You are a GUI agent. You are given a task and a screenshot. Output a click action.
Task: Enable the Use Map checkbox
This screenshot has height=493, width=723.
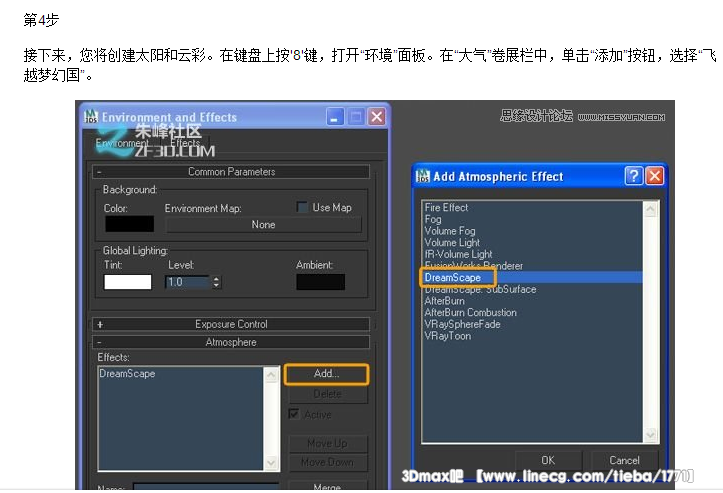(x=302, y=207)
